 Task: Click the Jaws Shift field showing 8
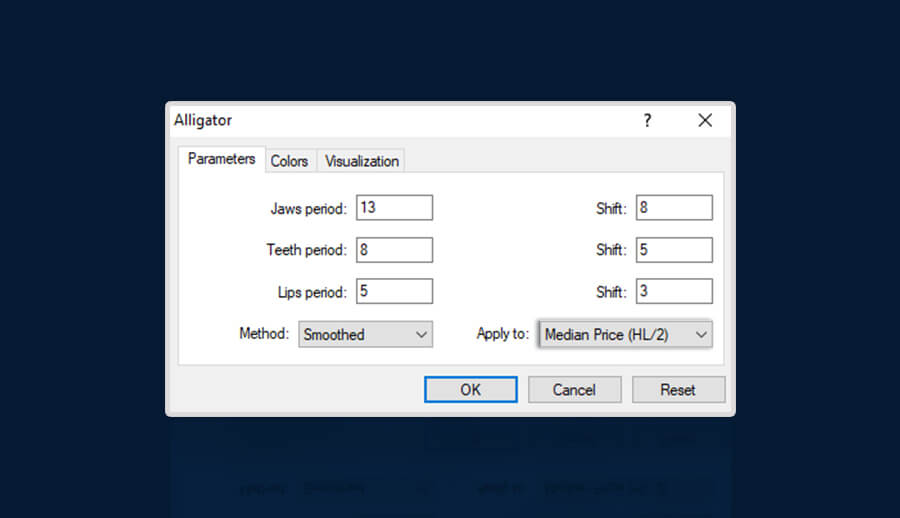[673, 208]
